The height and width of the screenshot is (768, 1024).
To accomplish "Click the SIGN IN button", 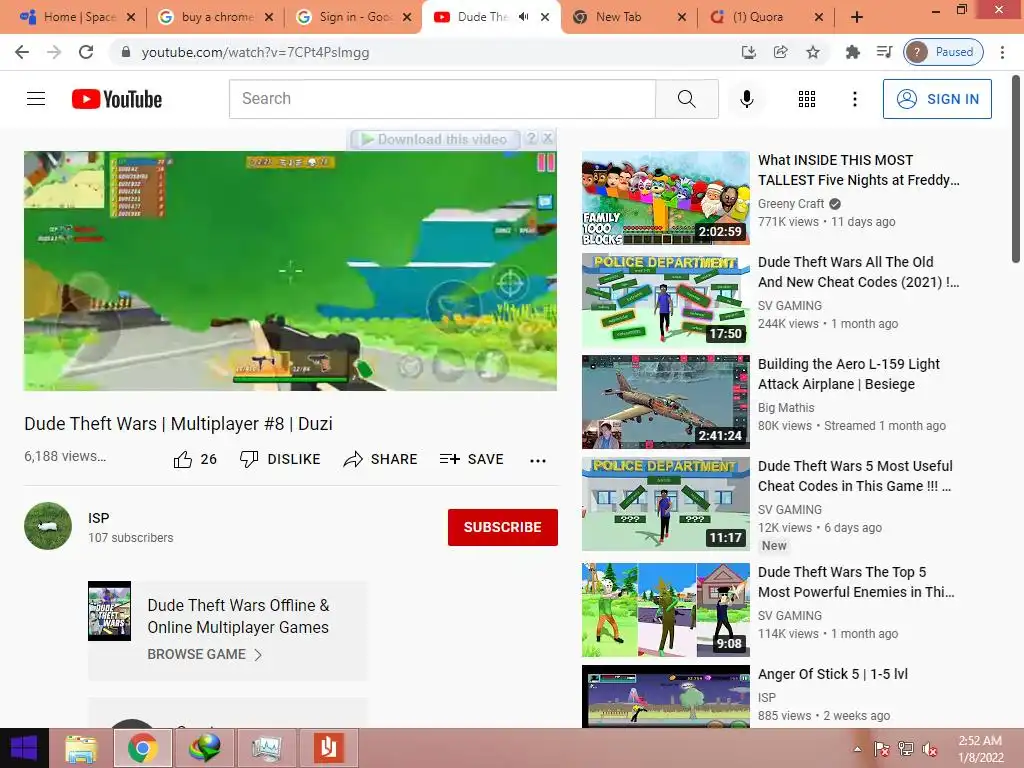I will pos(937,99).
